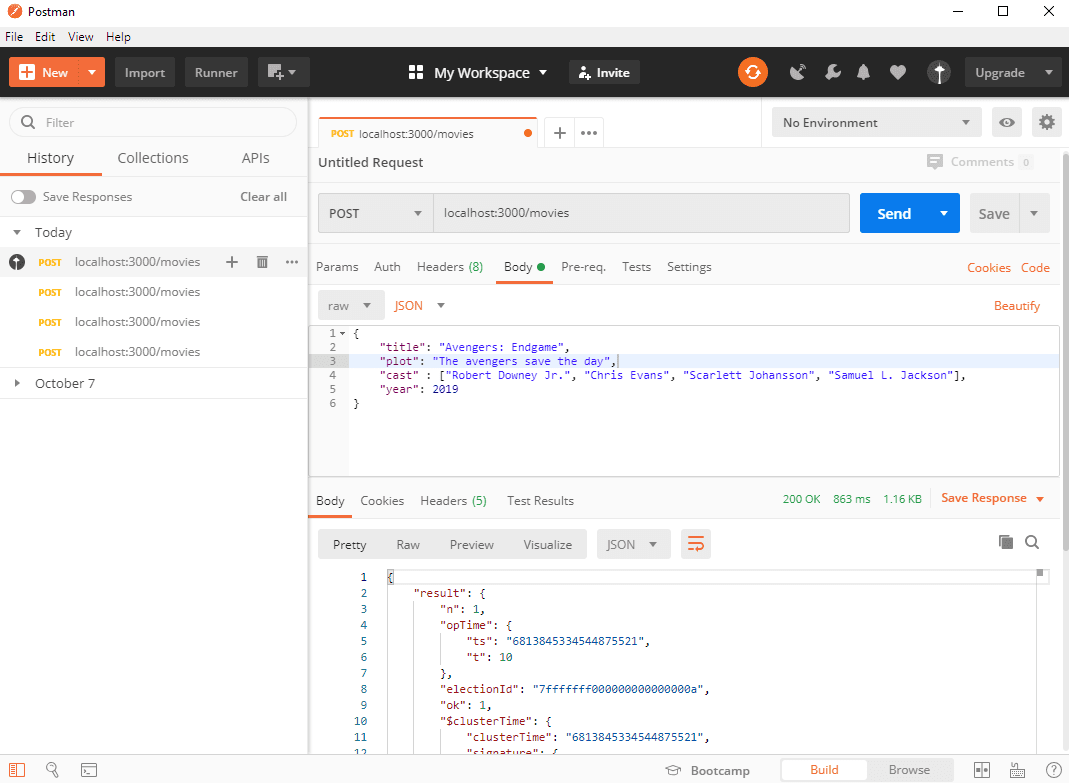Open the settings wrench icon
This screenshot has height=783, width=1069.
coord(832,72)
